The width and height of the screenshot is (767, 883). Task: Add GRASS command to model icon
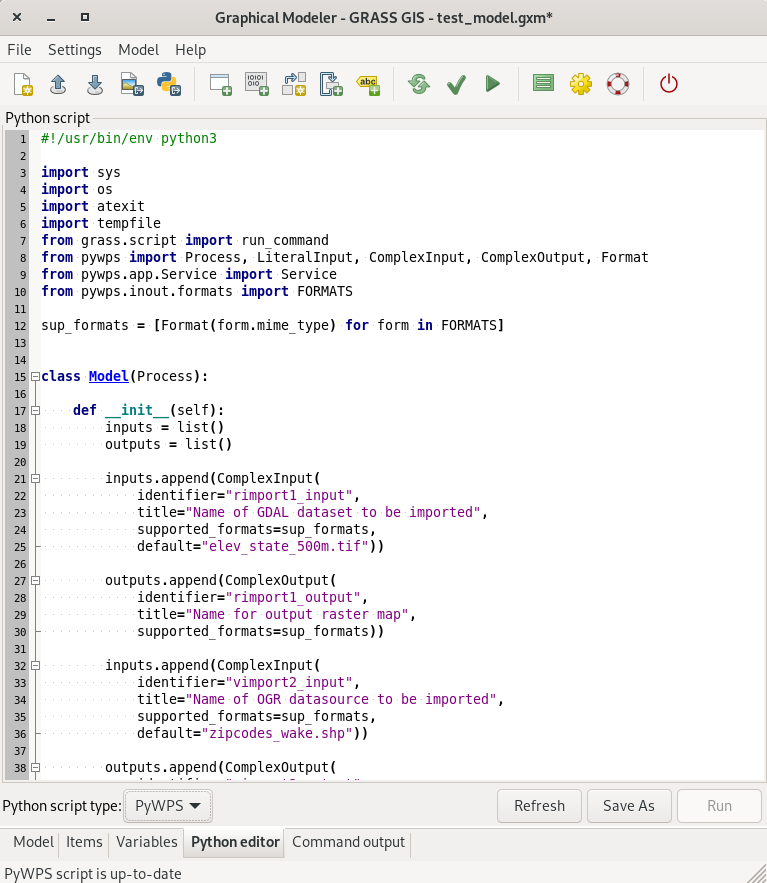point(220,84)
